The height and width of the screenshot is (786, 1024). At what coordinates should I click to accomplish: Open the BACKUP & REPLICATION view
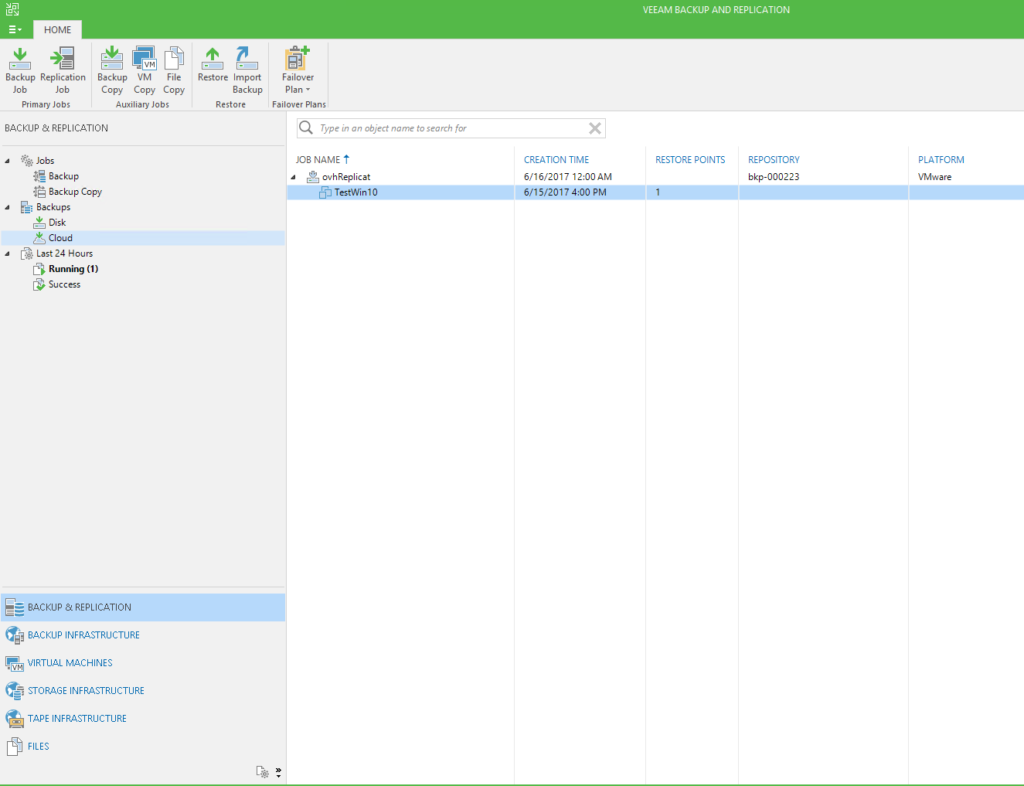[143, 607]
